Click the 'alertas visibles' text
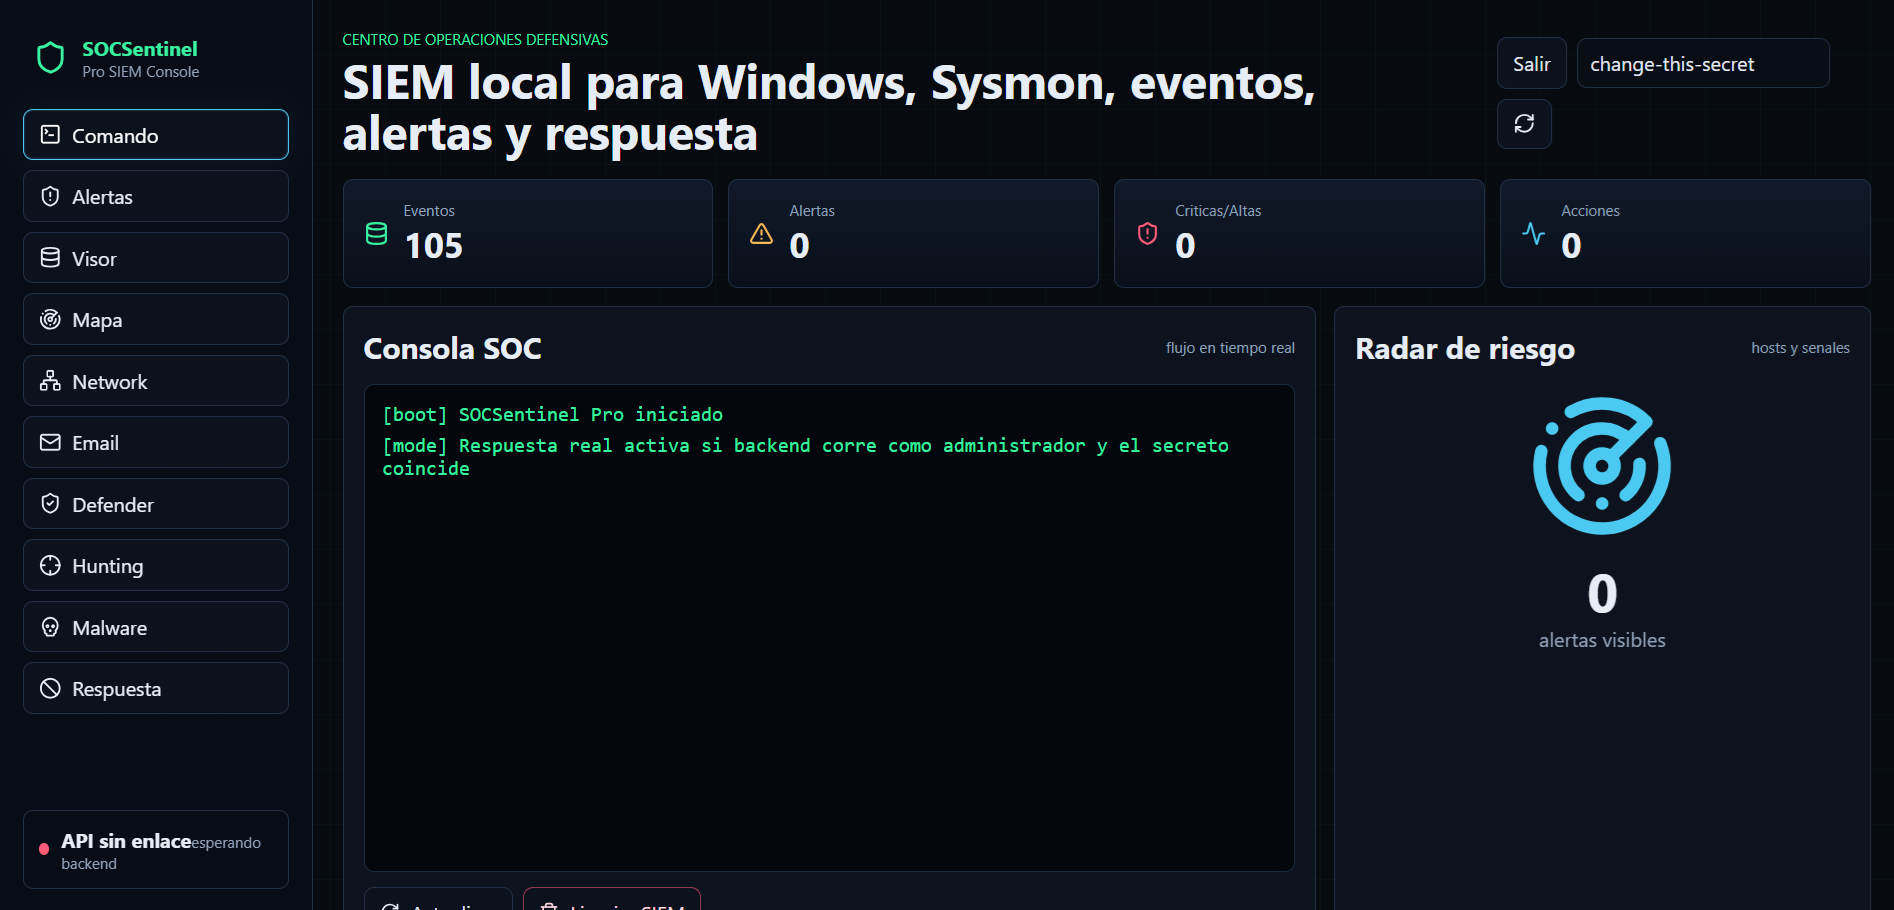 [1602, 640]
